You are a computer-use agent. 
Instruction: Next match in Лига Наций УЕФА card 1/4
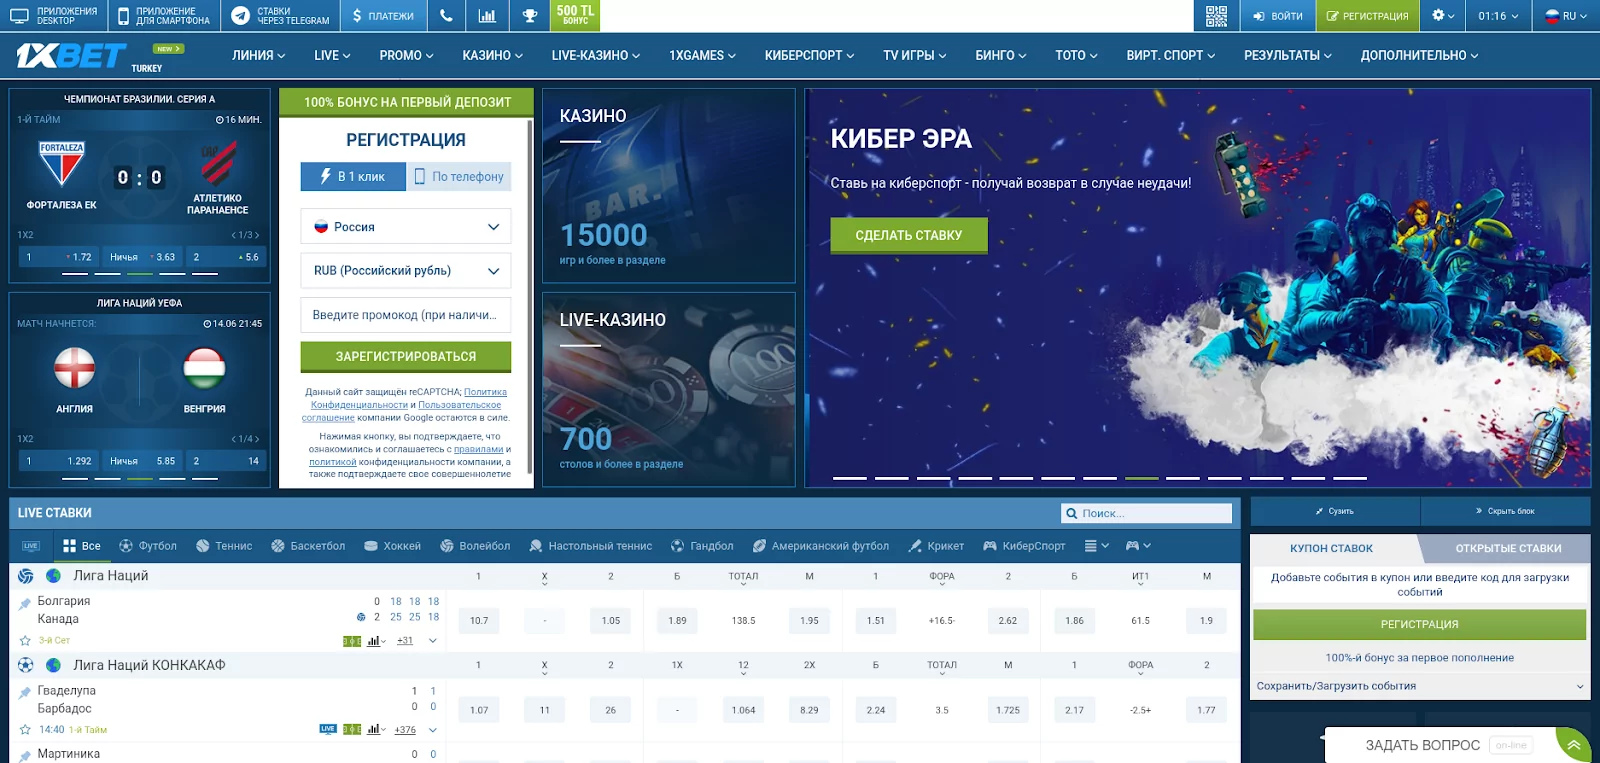(x=256, y=439)
